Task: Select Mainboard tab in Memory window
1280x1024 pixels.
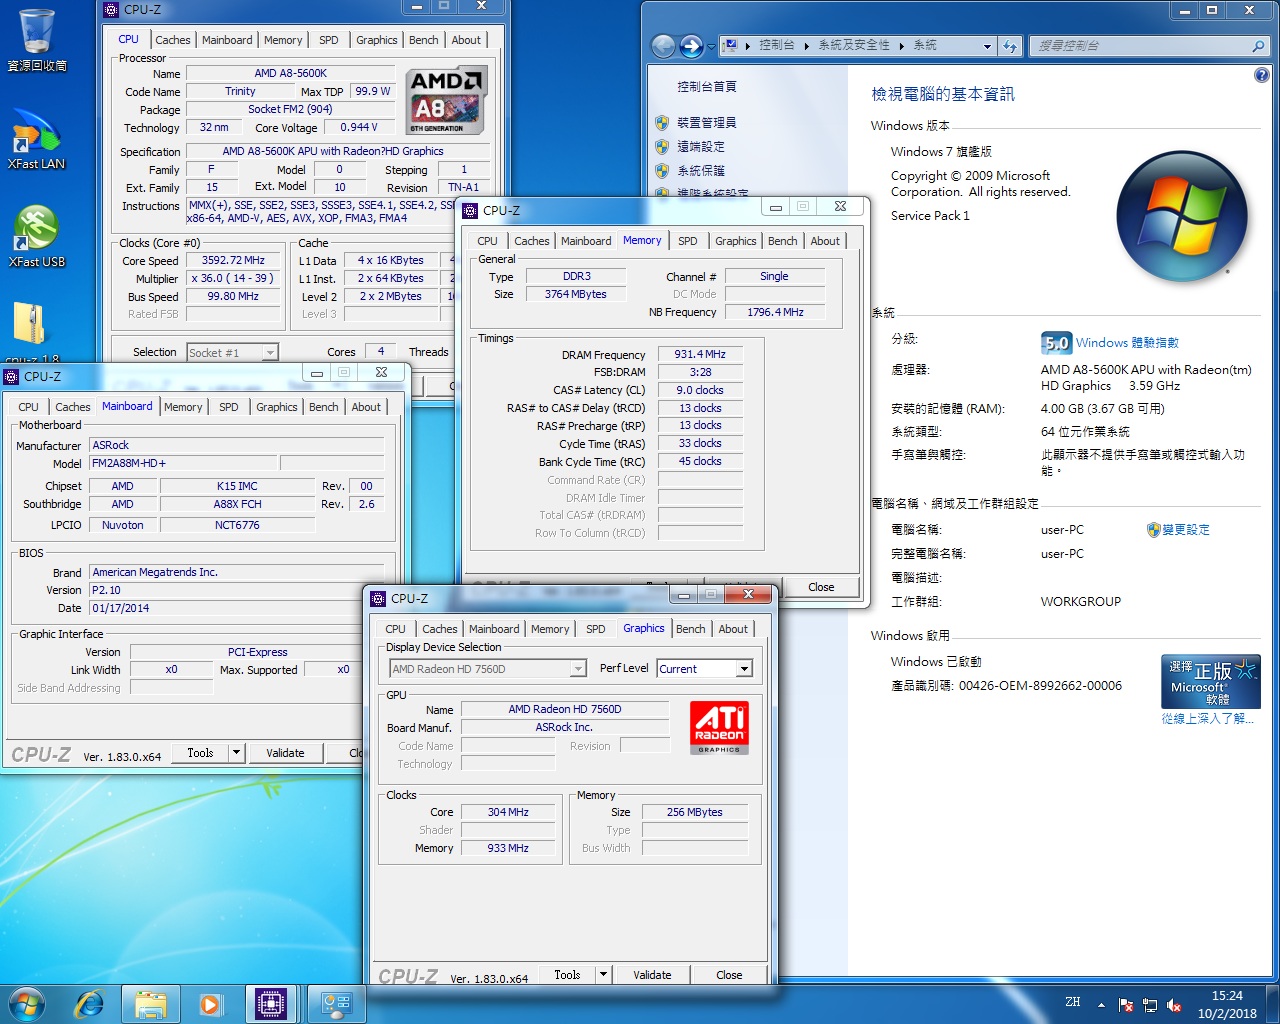Action: [x=586, y=241]
